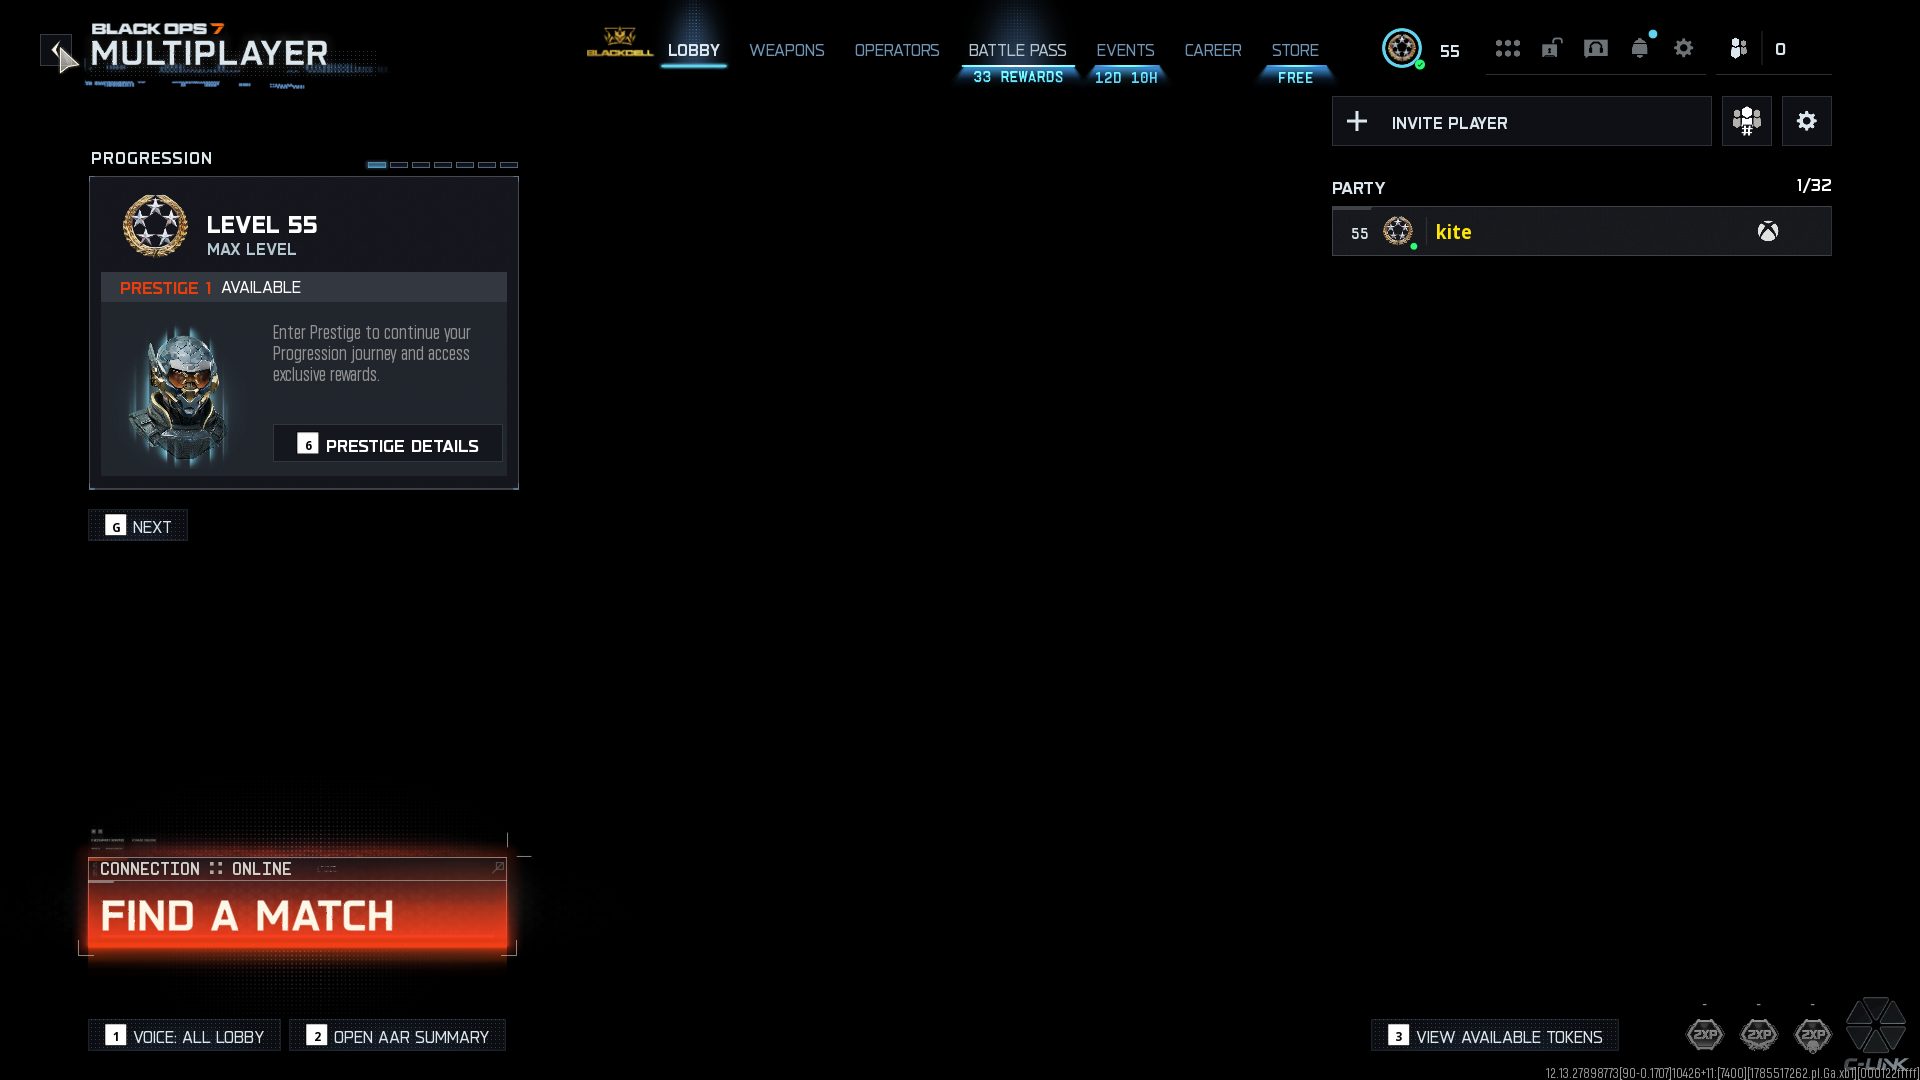1920x1080 pixels.
Task: Click the Level 55 star rank emblem
Action: [155, 226]
